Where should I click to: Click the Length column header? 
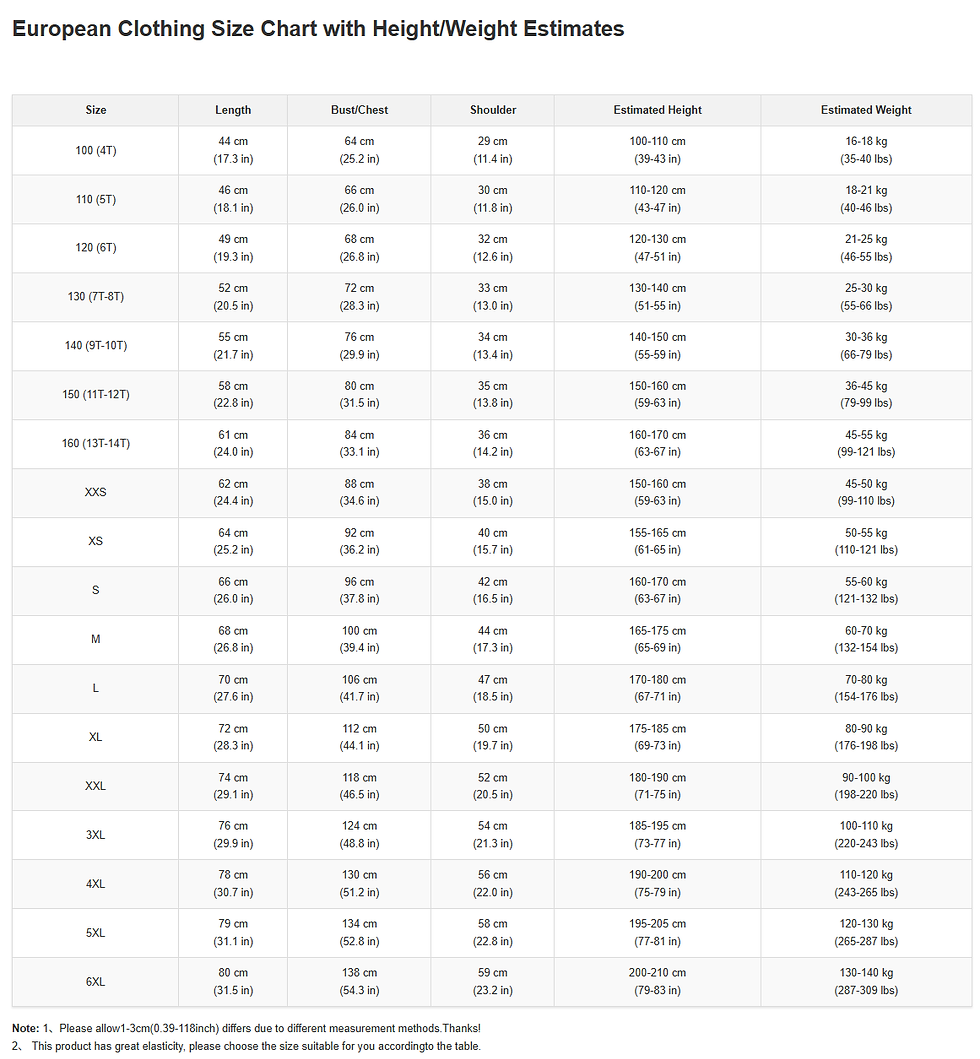point(233,110)
